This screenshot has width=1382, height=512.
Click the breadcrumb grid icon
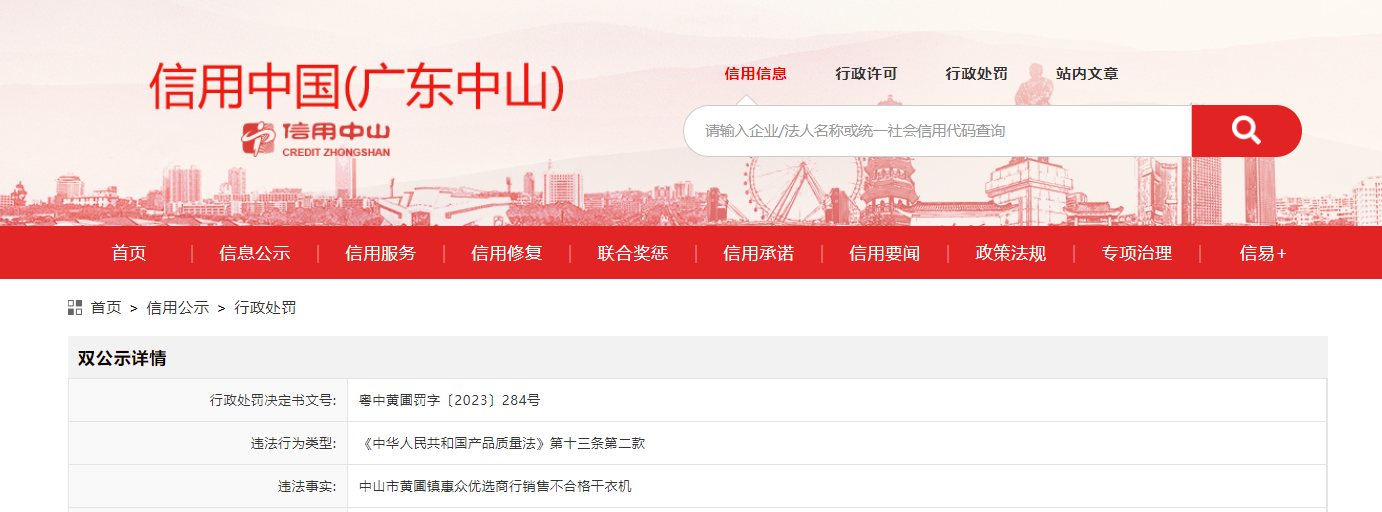click(x=75, y=307)
